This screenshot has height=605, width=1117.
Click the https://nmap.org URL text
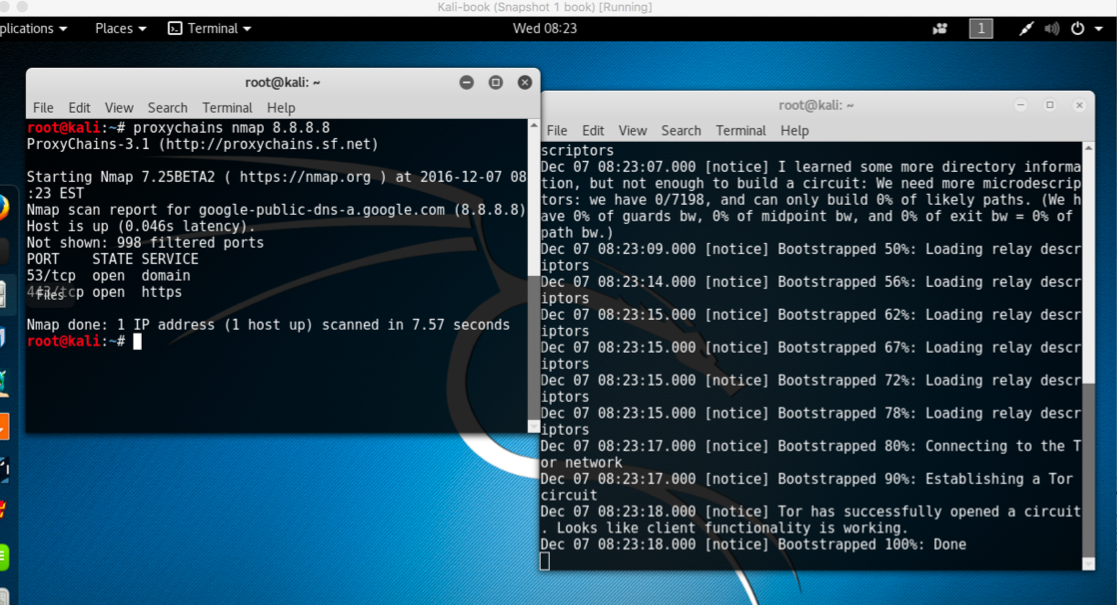click(305, 177)
